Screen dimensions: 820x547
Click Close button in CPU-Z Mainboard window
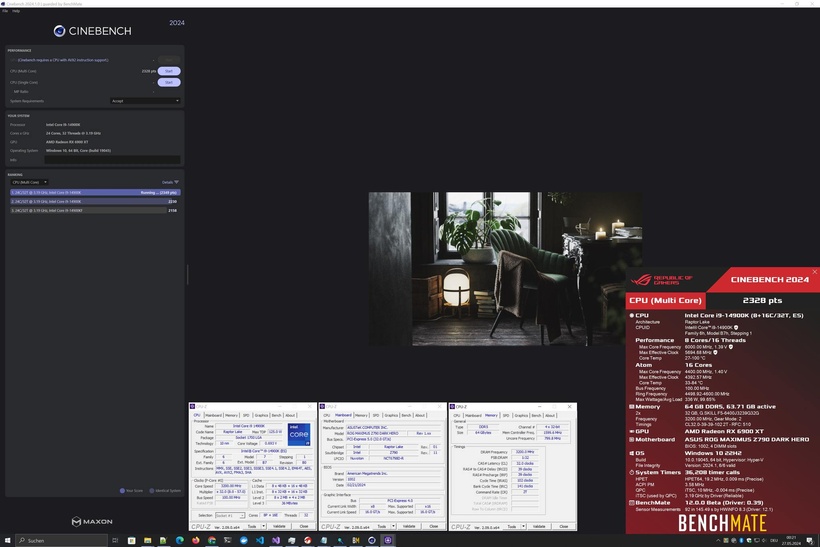click(434, 527)
